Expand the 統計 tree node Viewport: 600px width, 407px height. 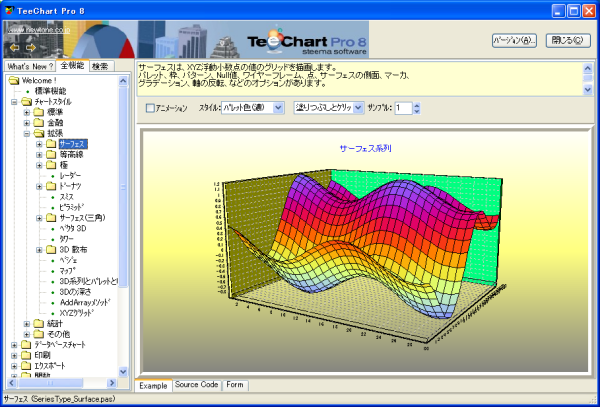(x=27, y=324)
